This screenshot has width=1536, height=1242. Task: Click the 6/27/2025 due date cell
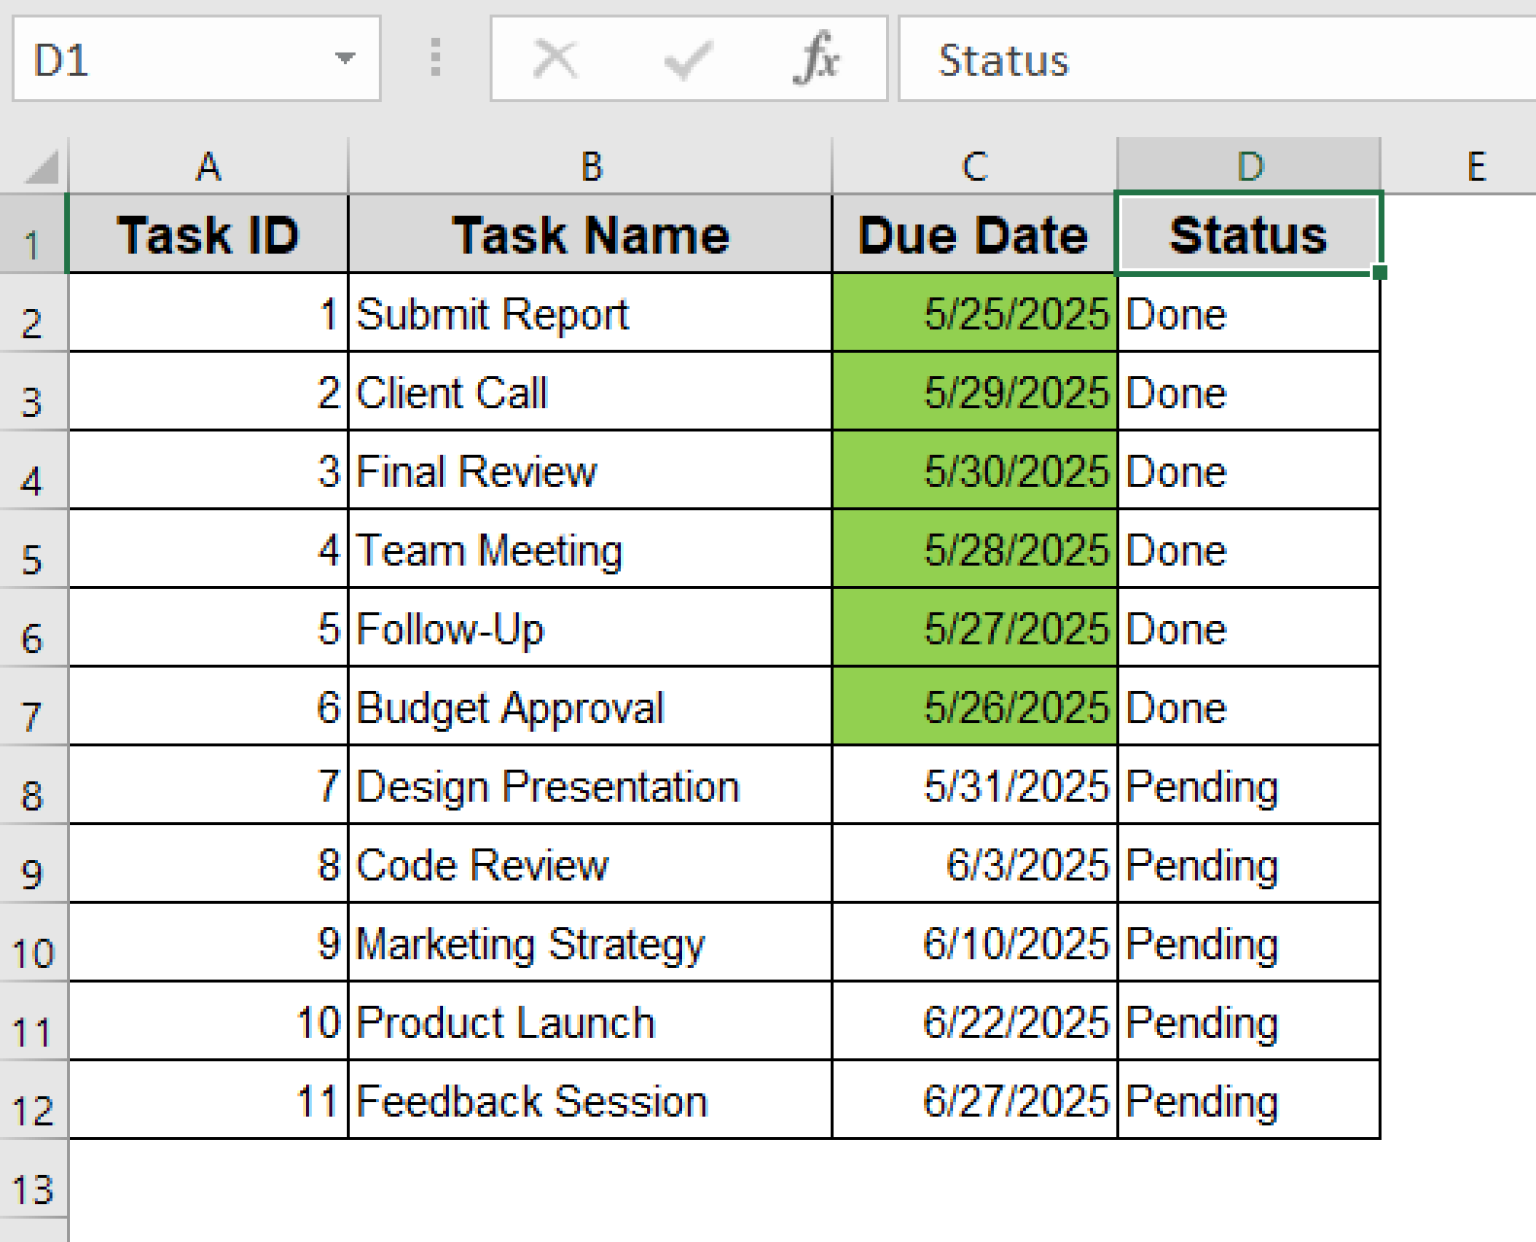coord(974,1101)
